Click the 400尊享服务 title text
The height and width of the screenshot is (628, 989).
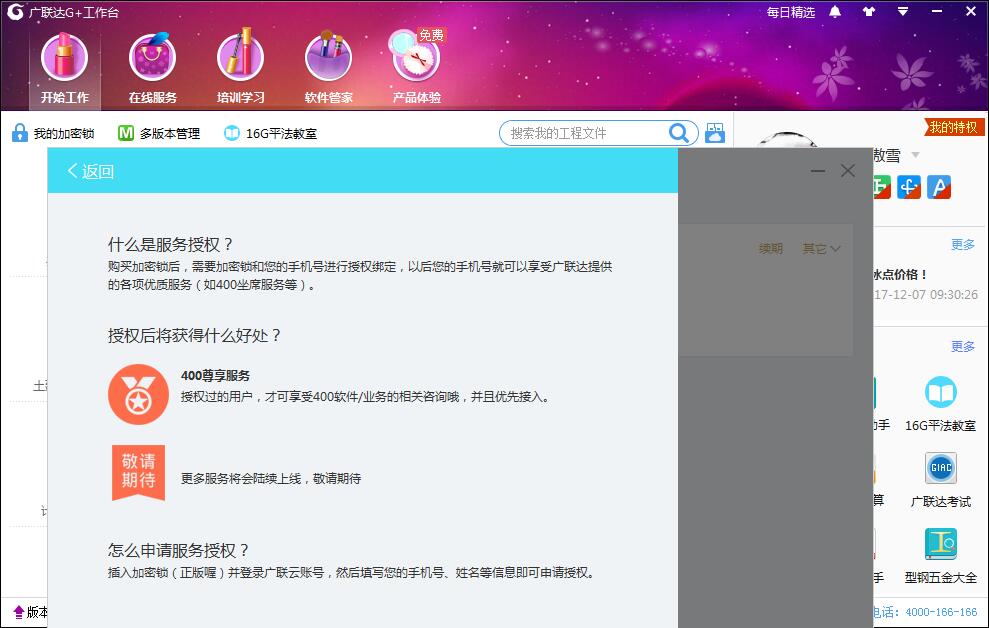point(216,375)
